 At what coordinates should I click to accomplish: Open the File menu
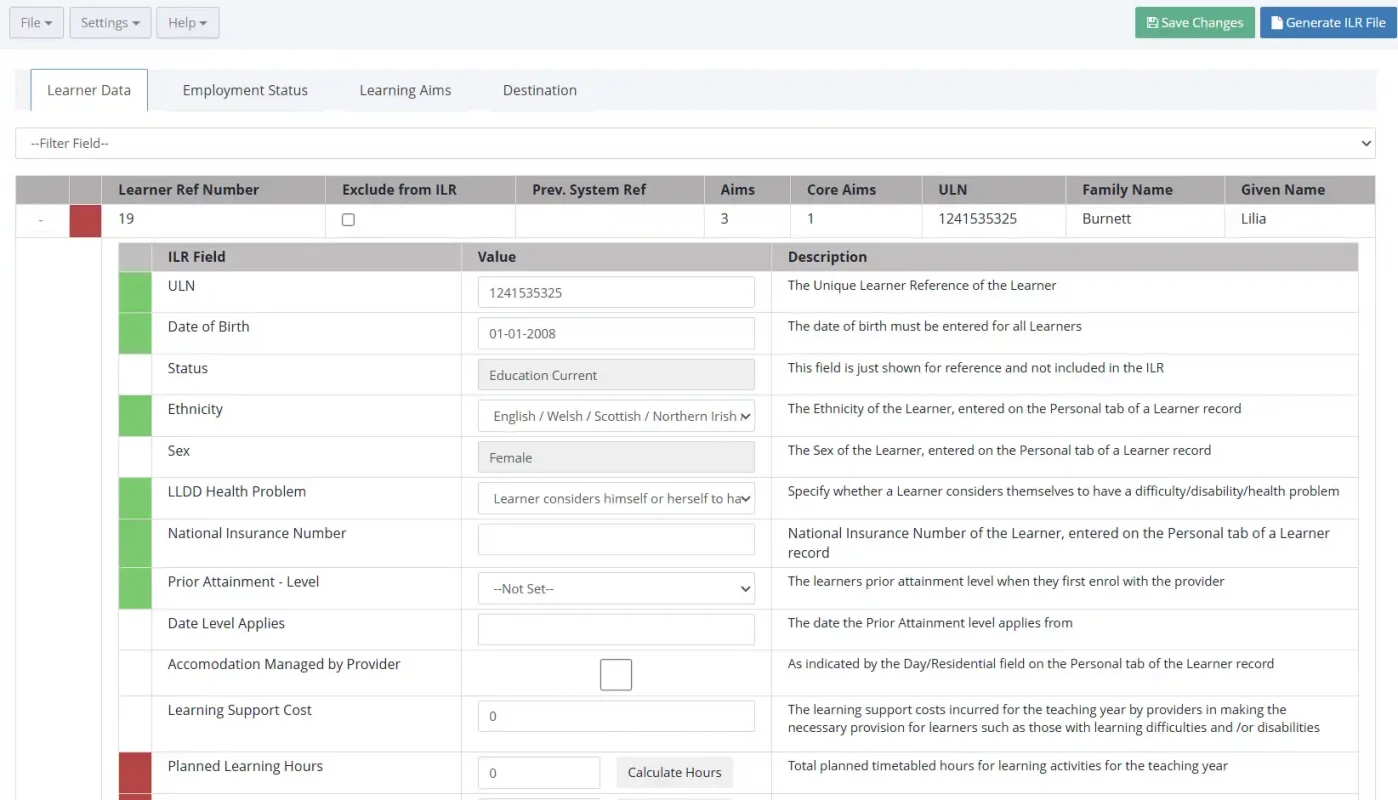pos(36,23)
